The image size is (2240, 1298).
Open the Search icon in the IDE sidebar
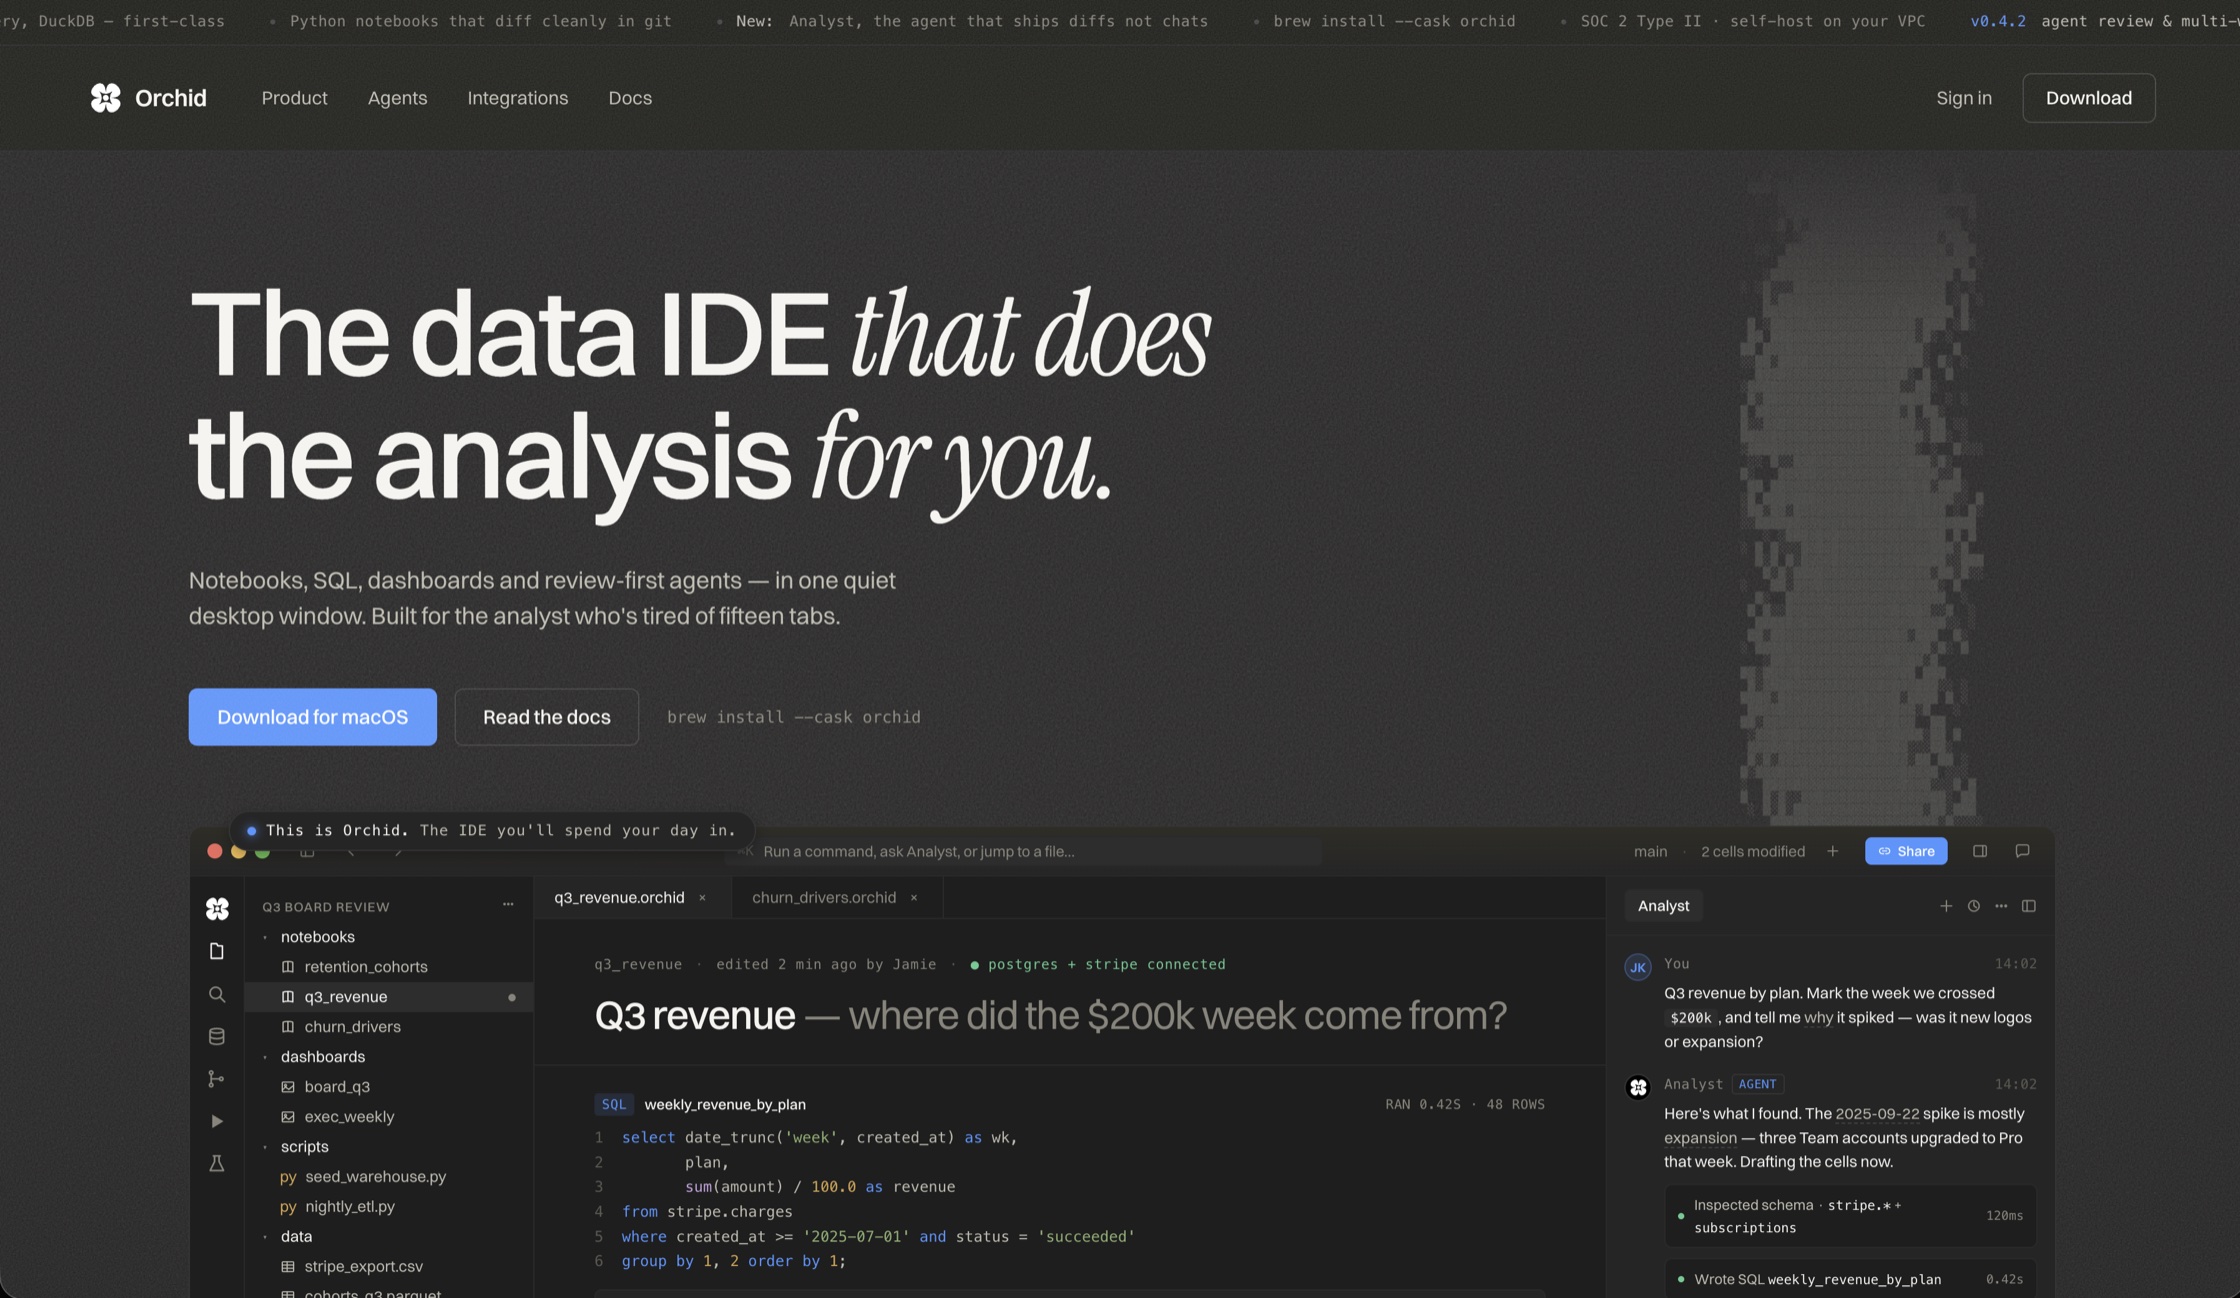[217, 994]
